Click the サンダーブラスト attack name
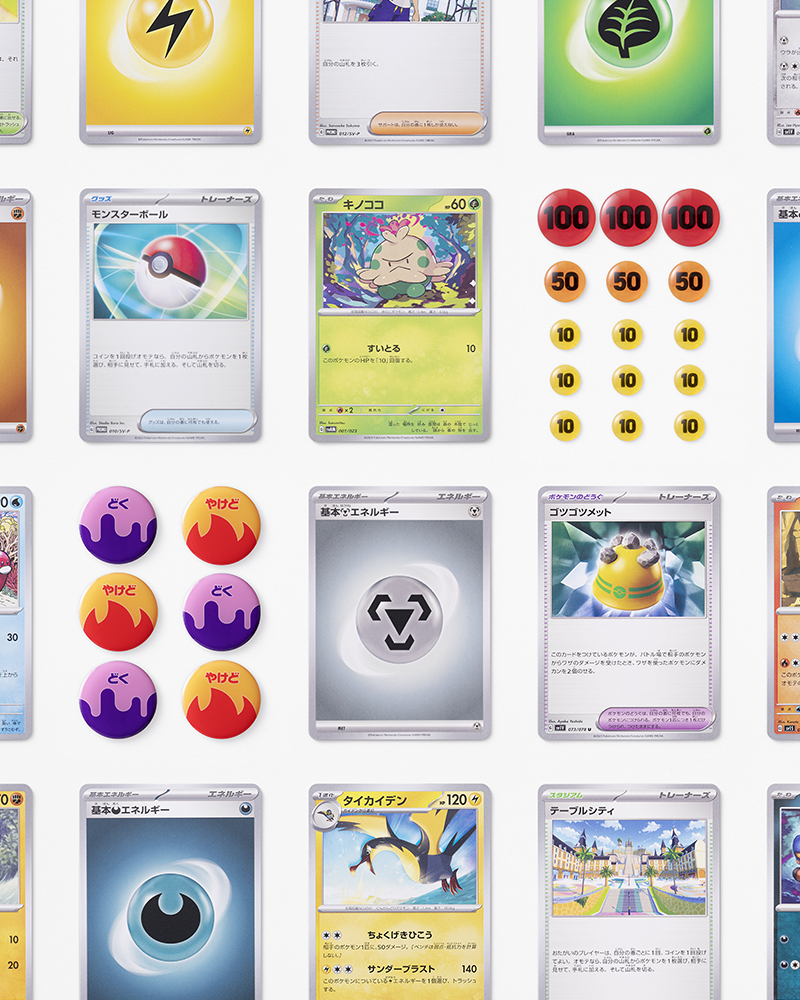 pos(401,969)
